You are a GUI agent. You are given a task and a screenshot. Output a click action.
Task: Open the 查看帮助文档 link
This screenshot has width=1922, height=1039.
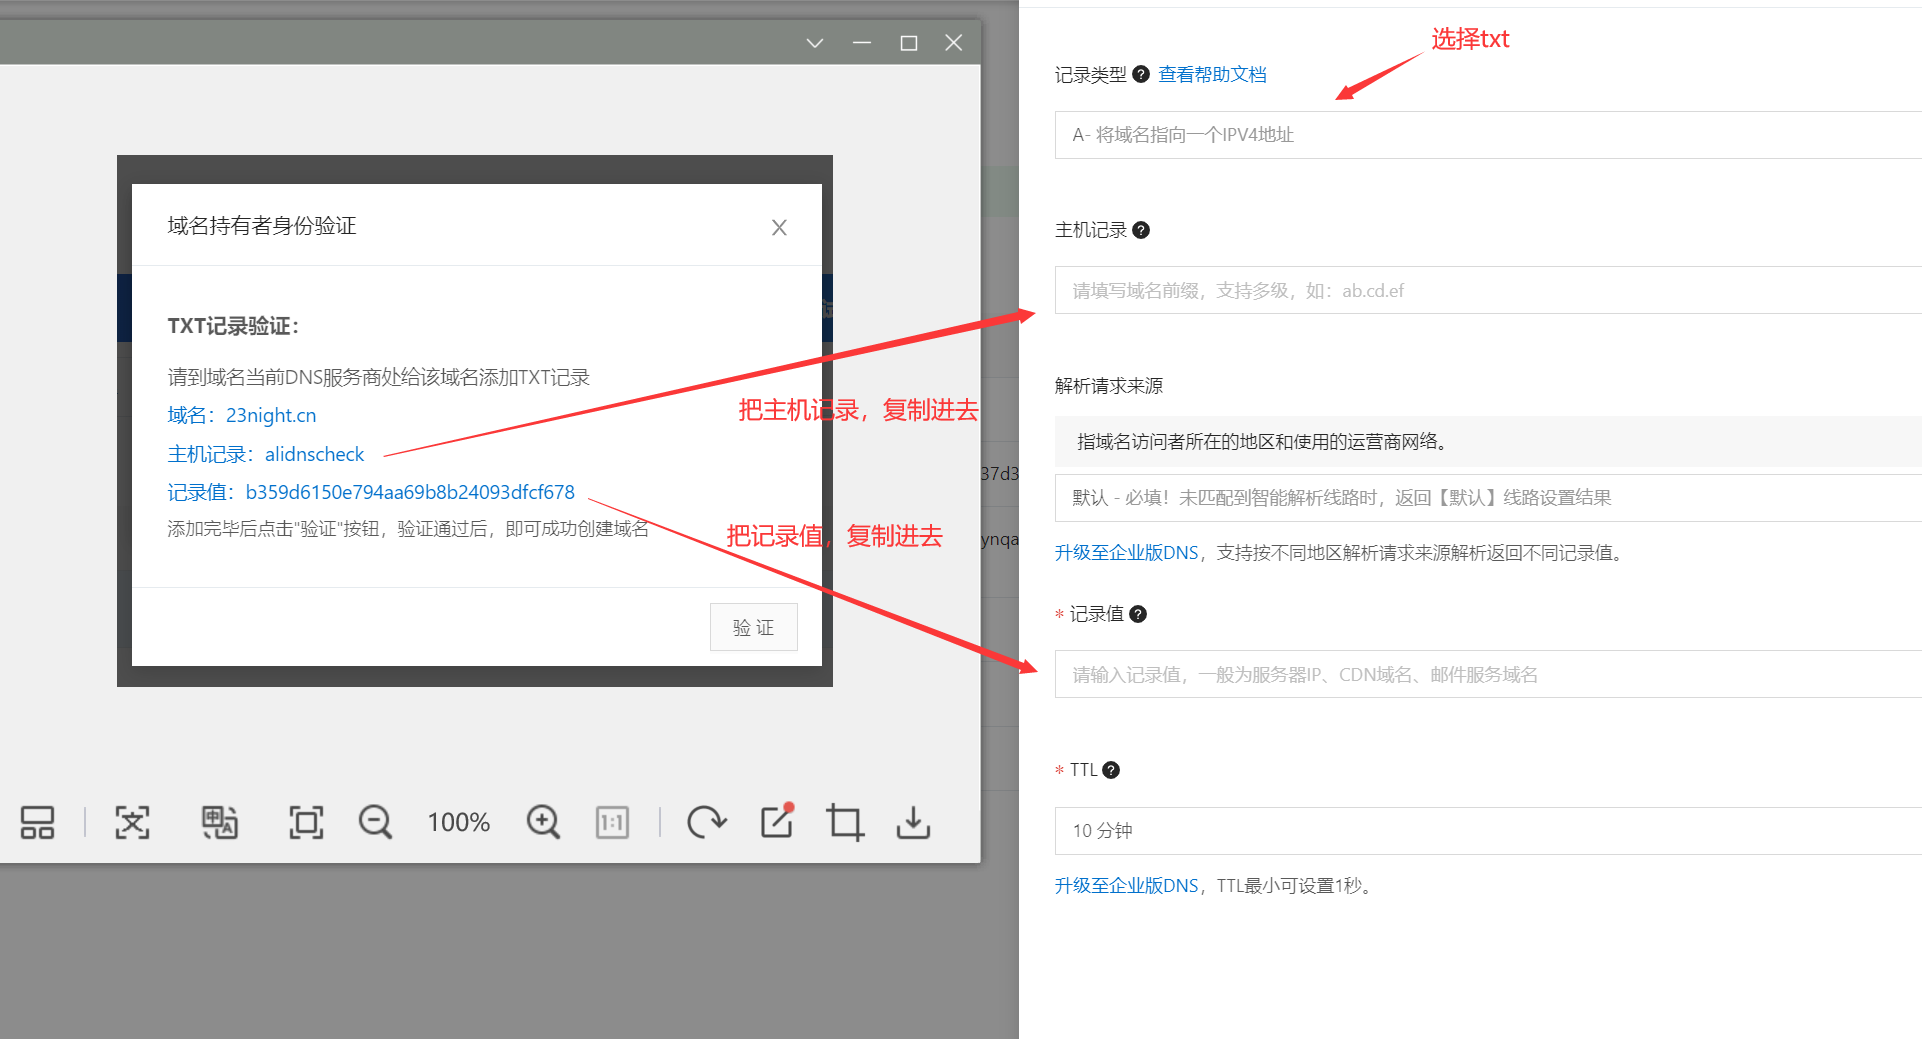point(1212,74)
